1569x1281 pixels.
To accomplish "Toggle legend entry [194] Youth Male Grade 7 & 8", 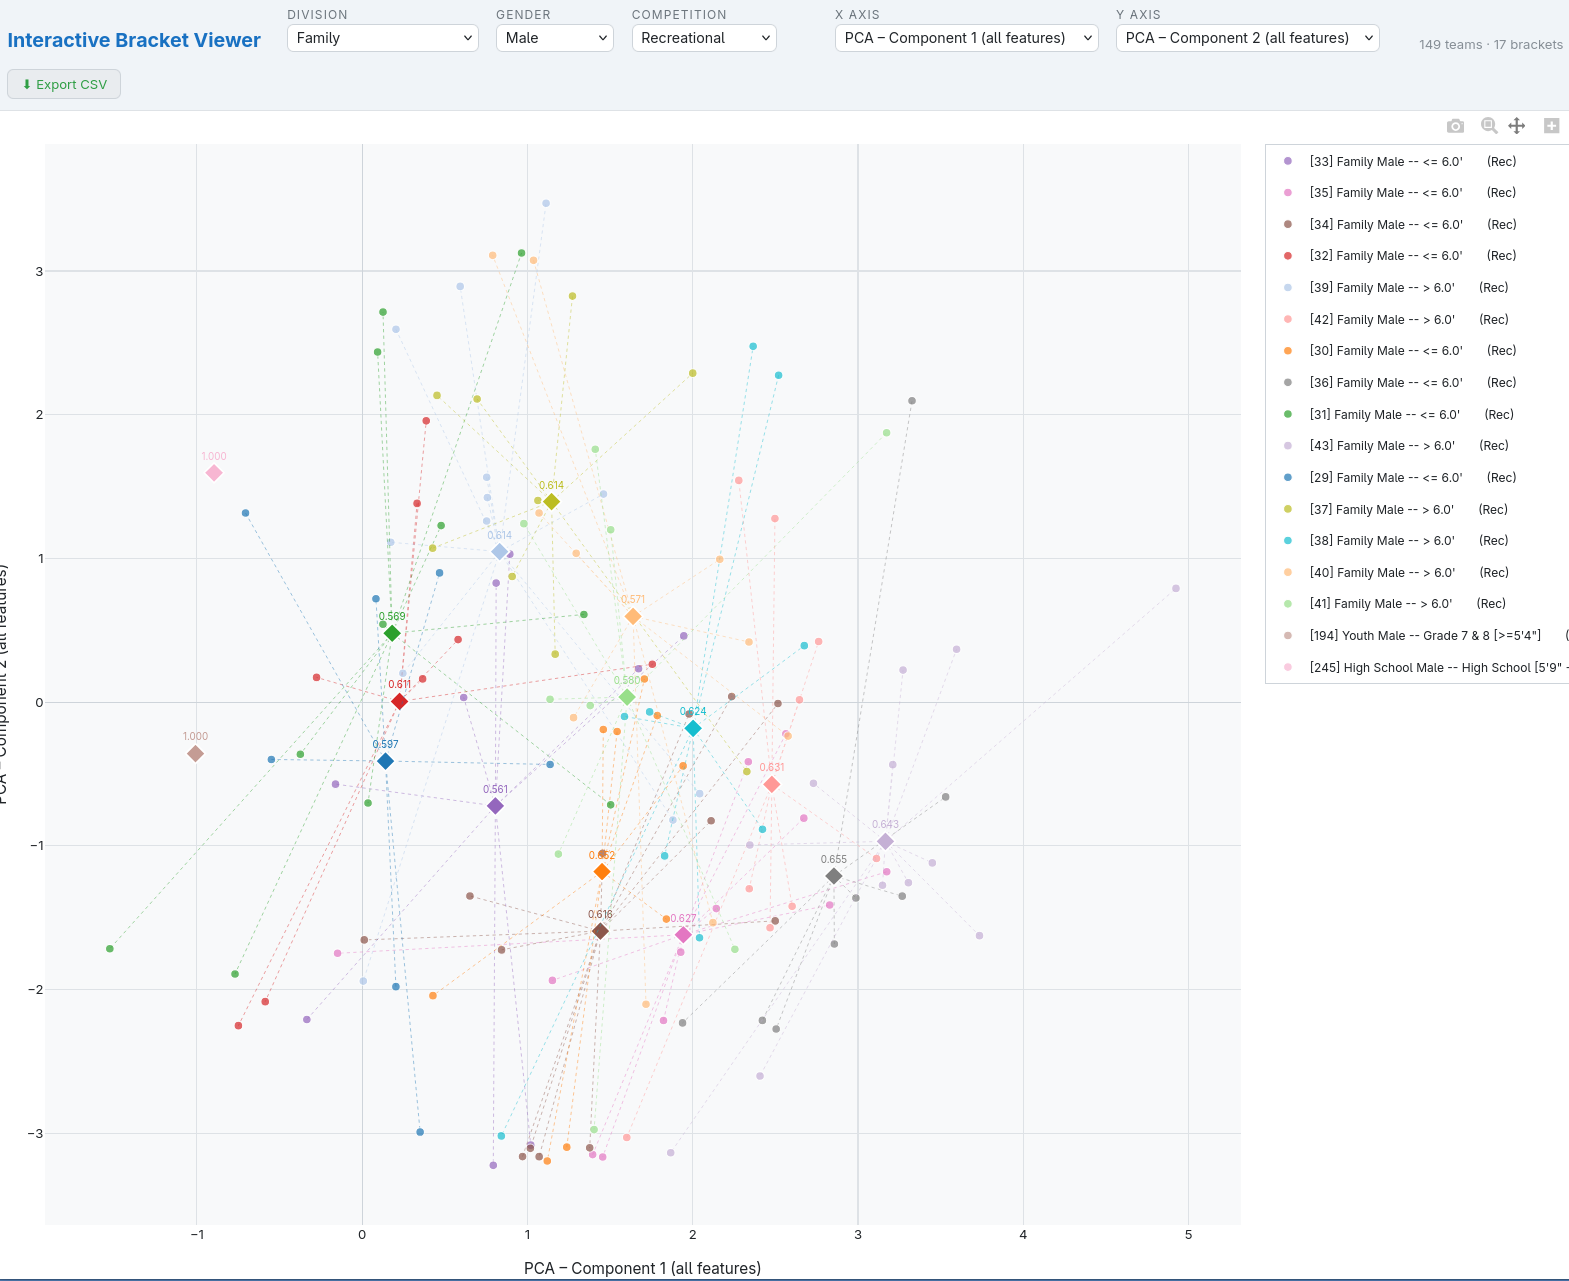I will pyautogui.click(x=1418, y=636).
